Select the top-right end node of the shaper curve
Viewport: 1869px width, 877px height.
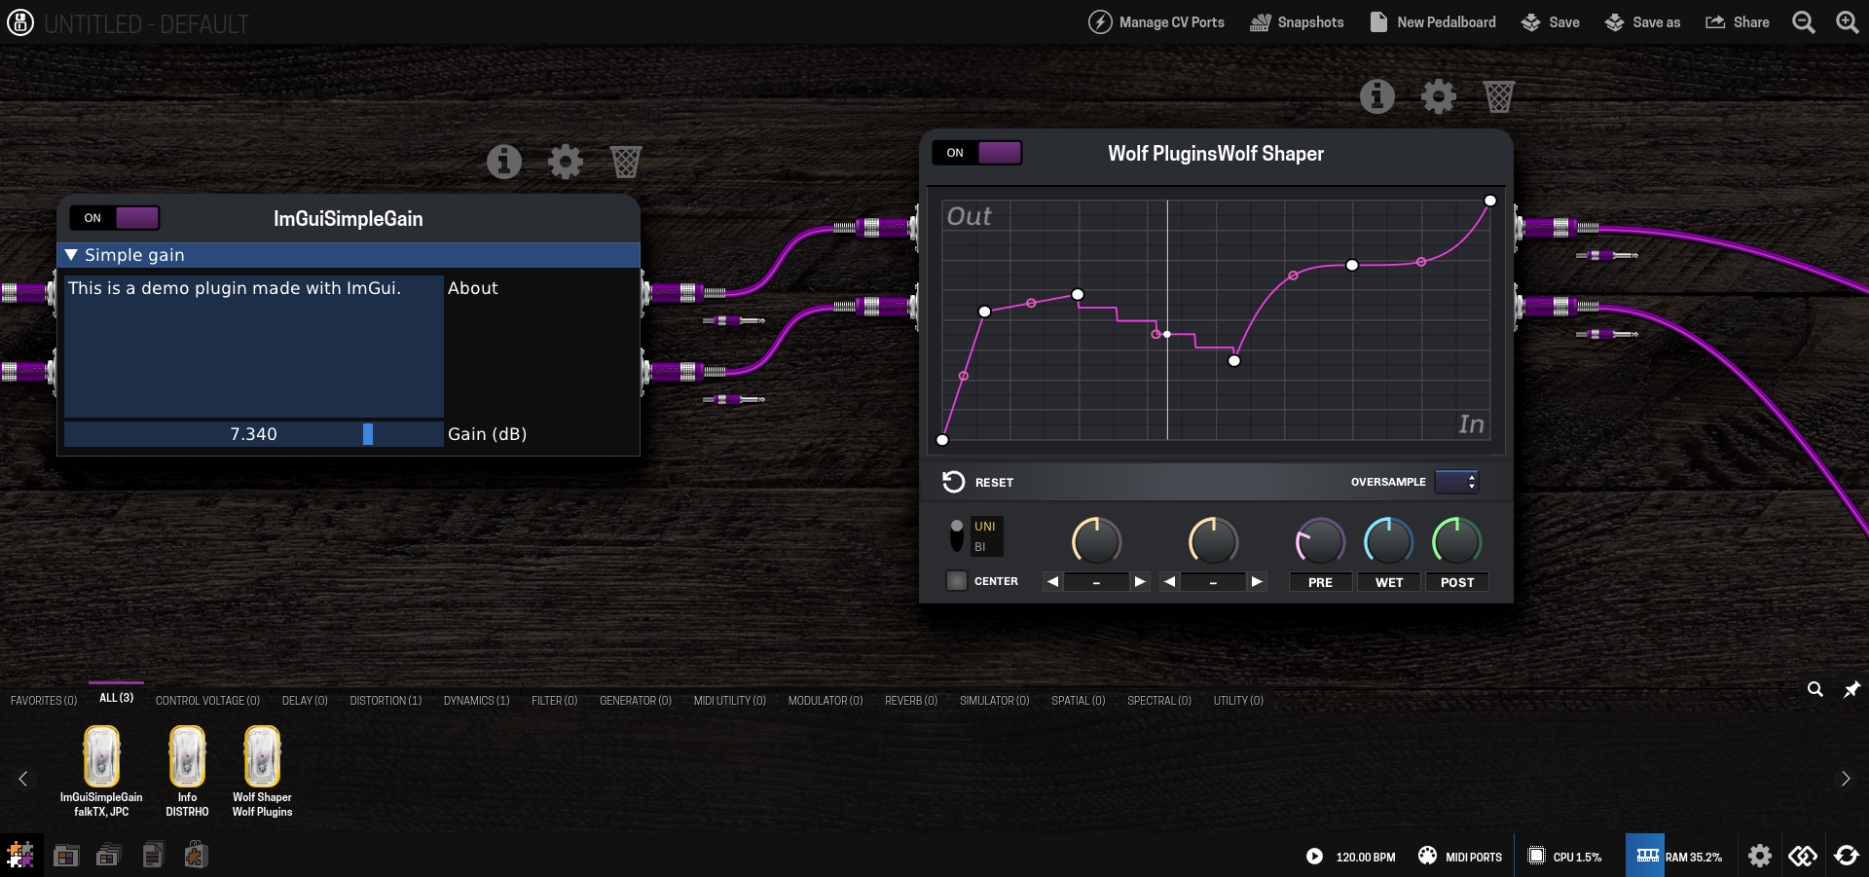tap(1490, 201)
